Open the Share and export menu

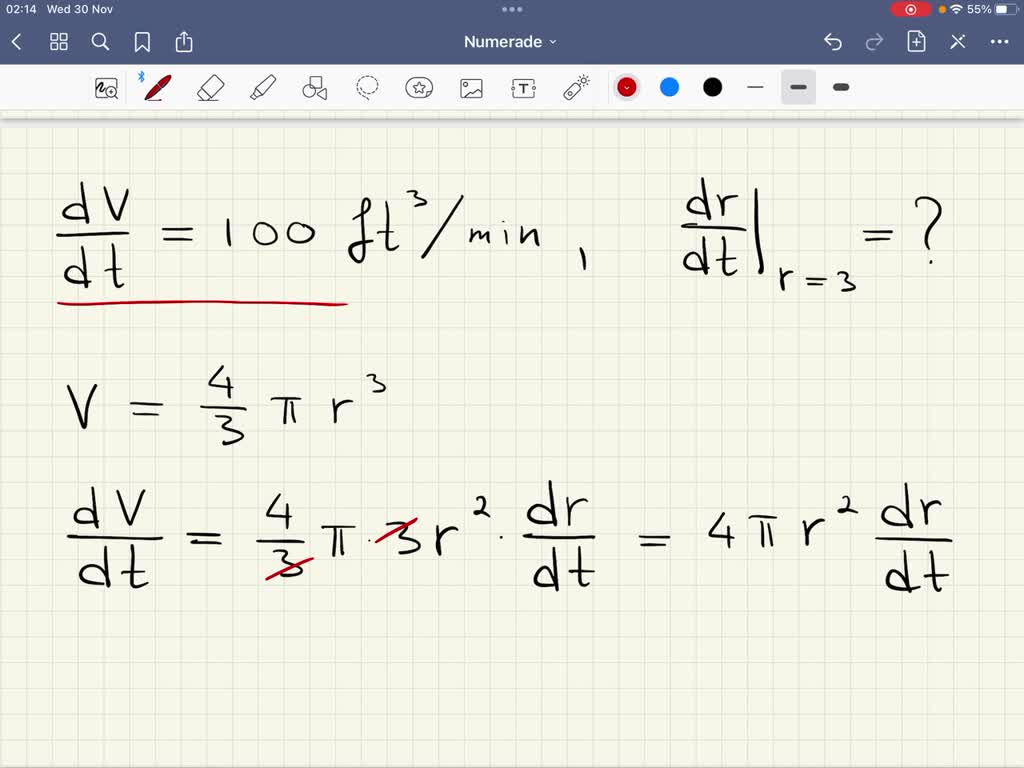click(x=184, y=42)
